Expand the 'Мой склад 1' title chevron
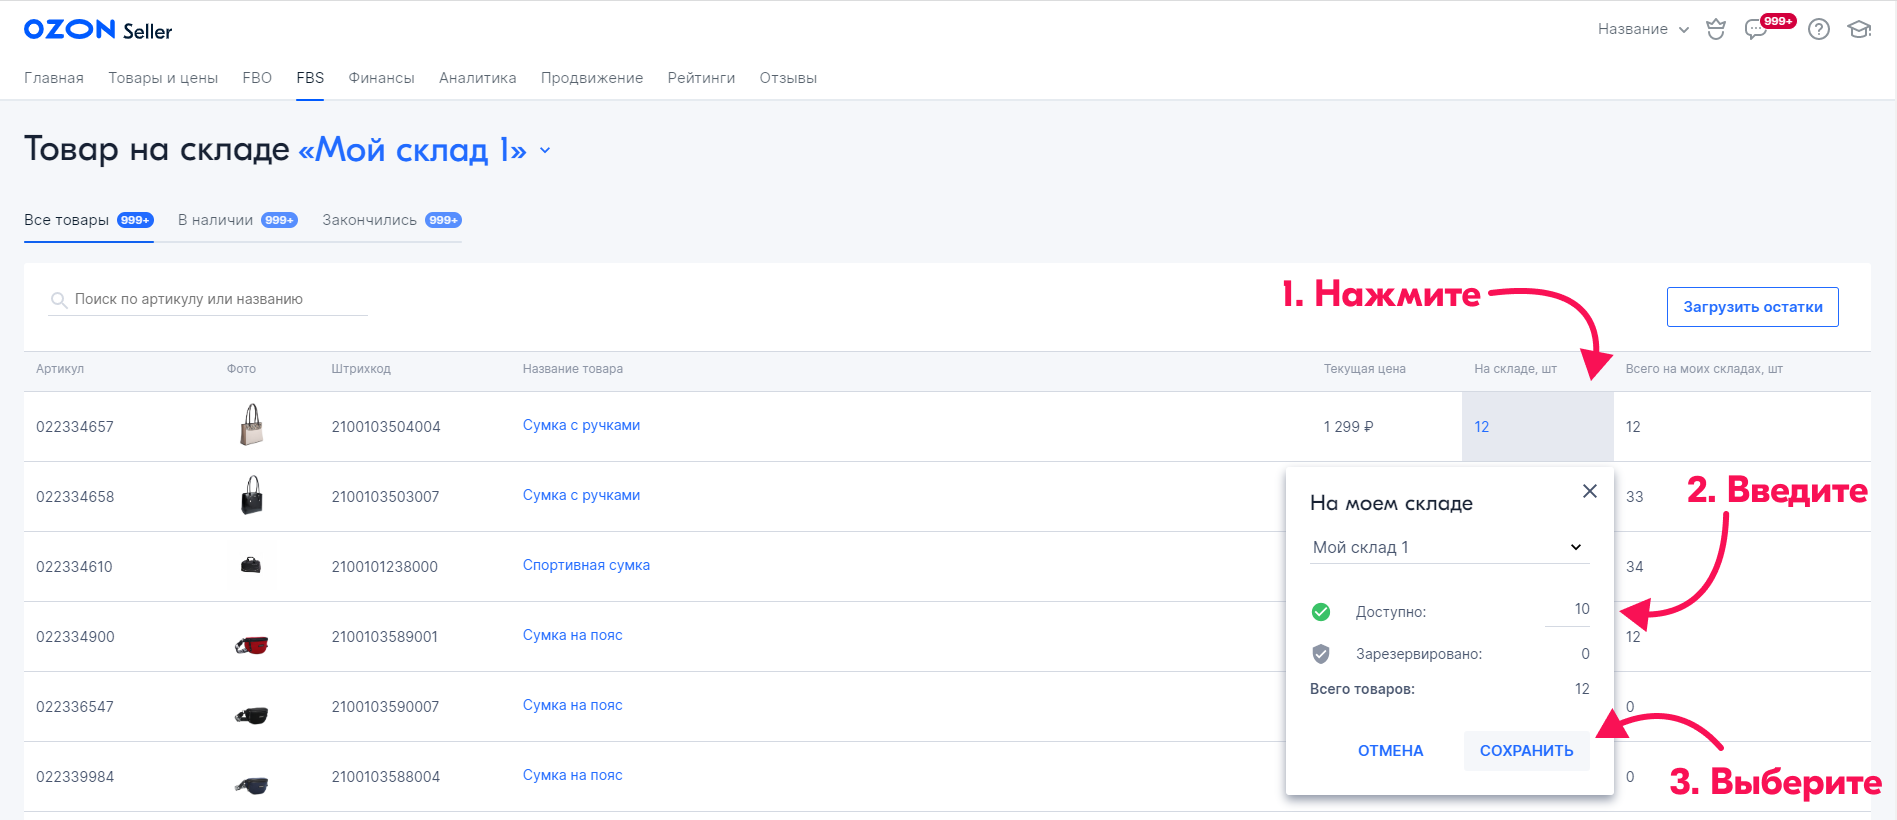The width and height of the screenshot is (1897, 820). tap(545, 151)
